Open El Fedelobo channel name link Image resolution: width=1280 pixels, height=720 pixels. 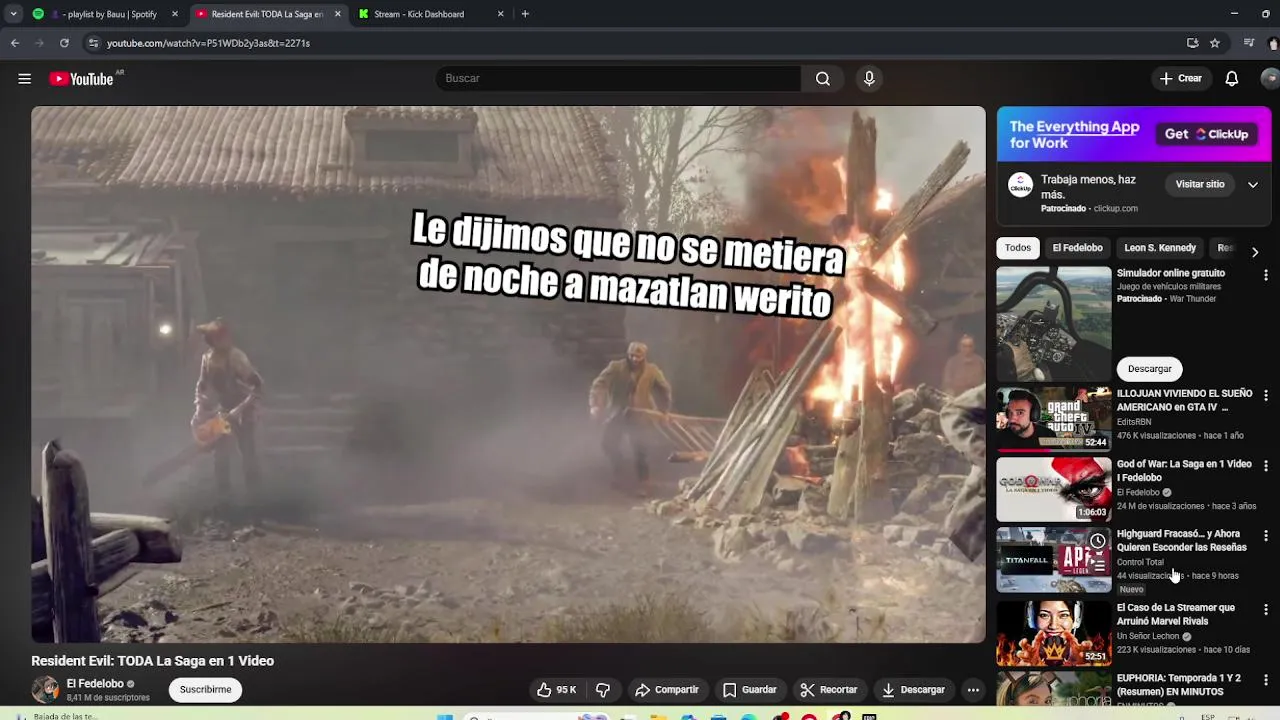click(95, 684)
